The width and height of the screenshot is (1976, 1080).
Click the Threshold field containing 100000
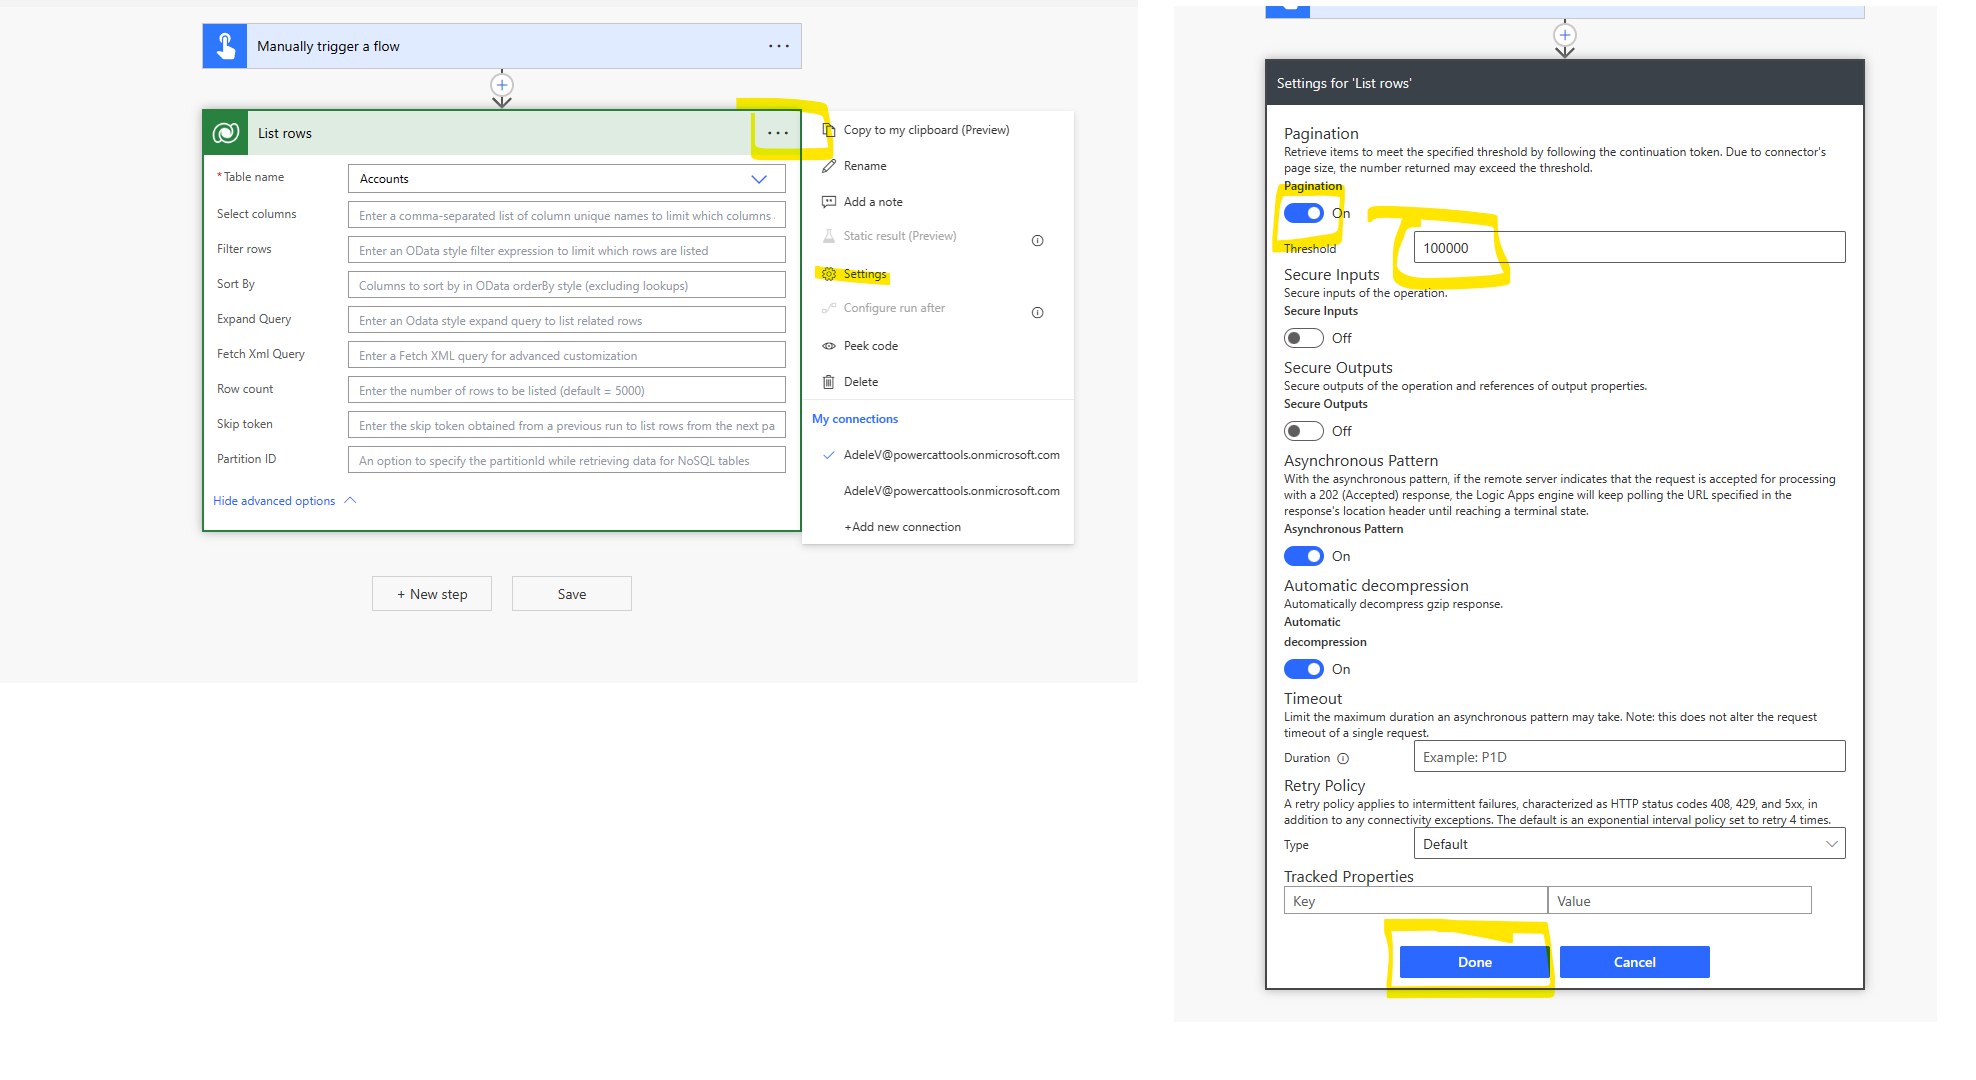(1628, 246)
